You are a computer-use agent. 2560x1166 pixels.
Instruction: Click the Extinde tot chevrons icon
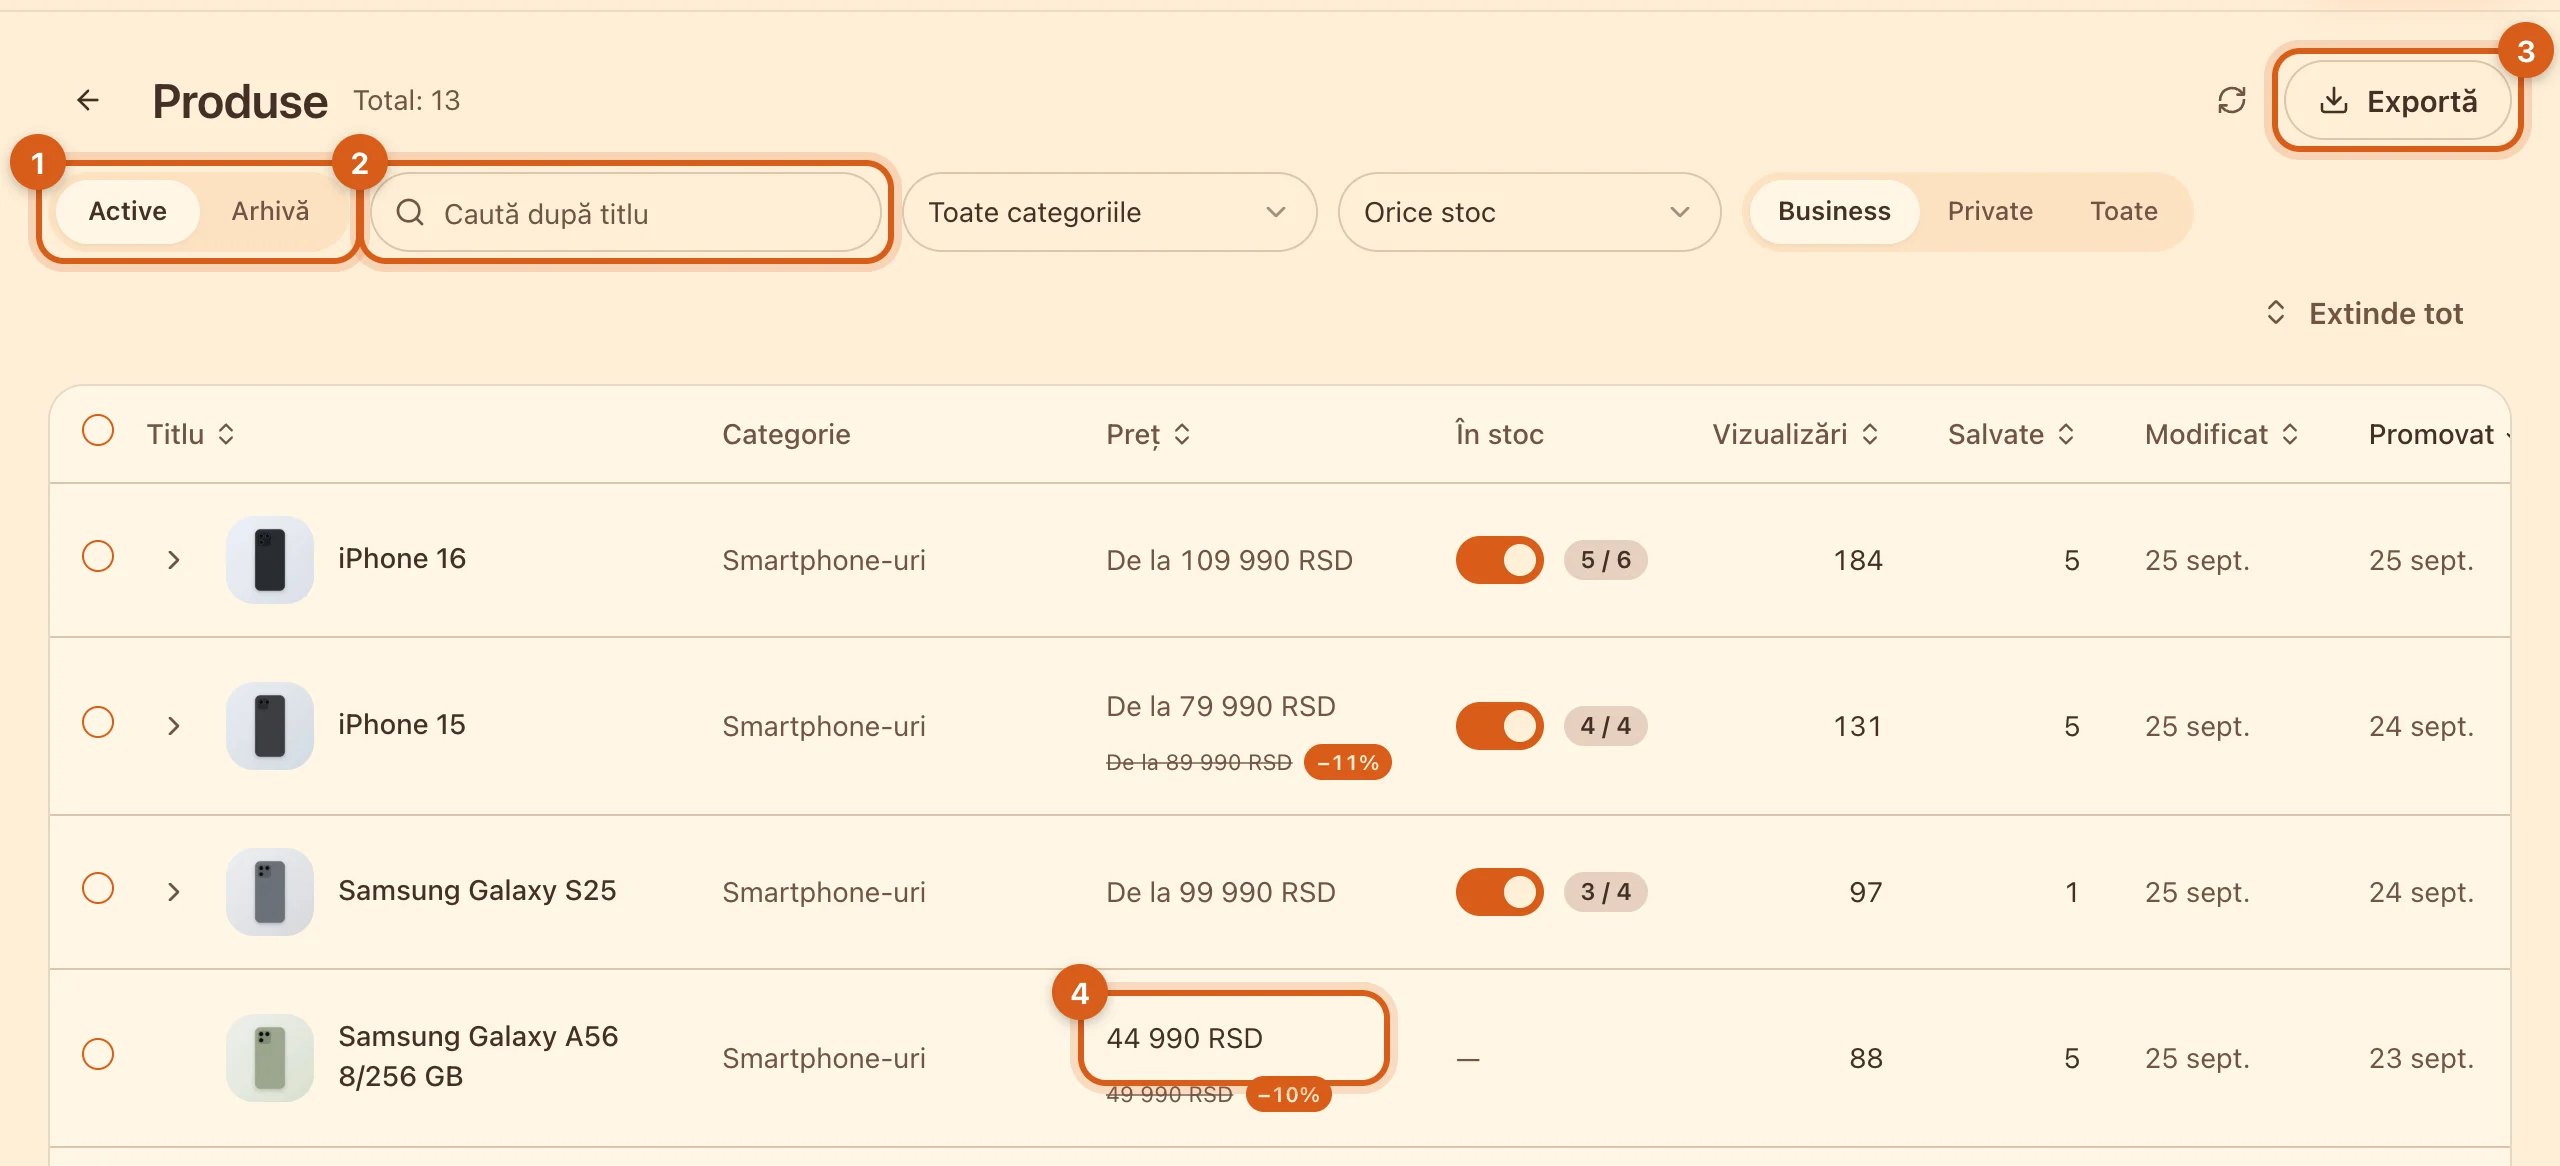pos(2276,312)
